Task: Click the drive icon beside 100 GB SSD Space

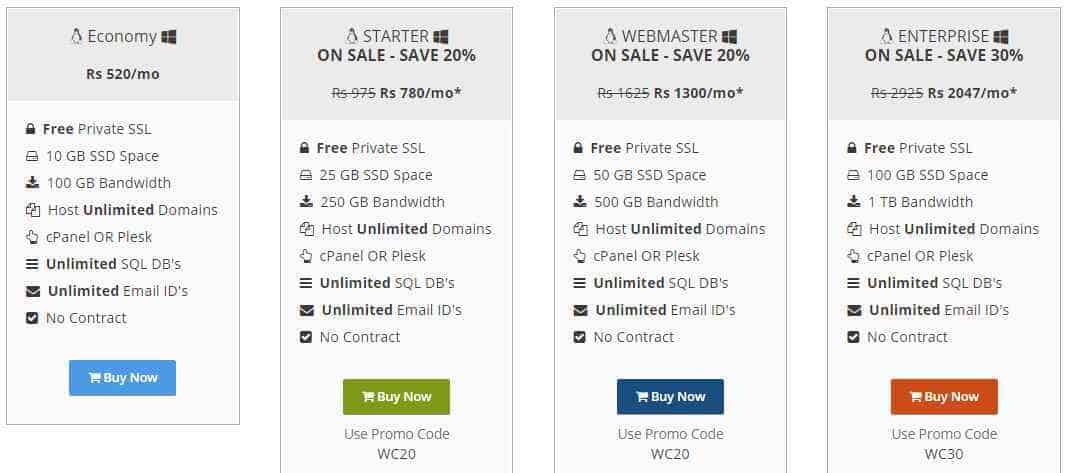Action: [853, 175]
